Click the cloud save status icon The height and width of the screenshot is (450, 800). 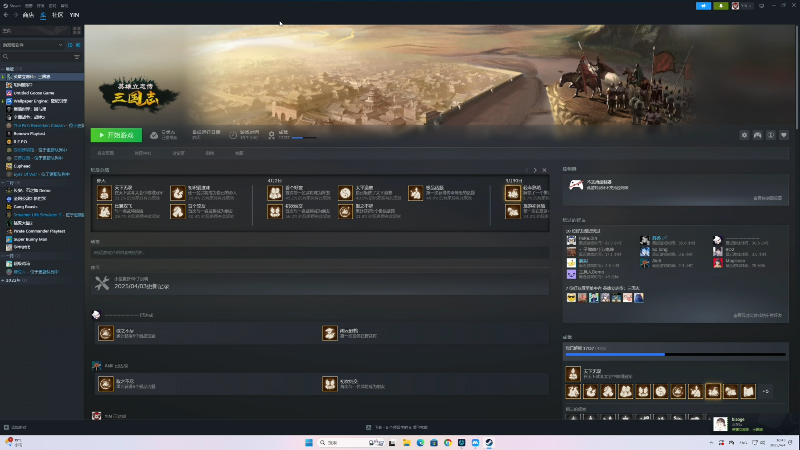[154, 135]
